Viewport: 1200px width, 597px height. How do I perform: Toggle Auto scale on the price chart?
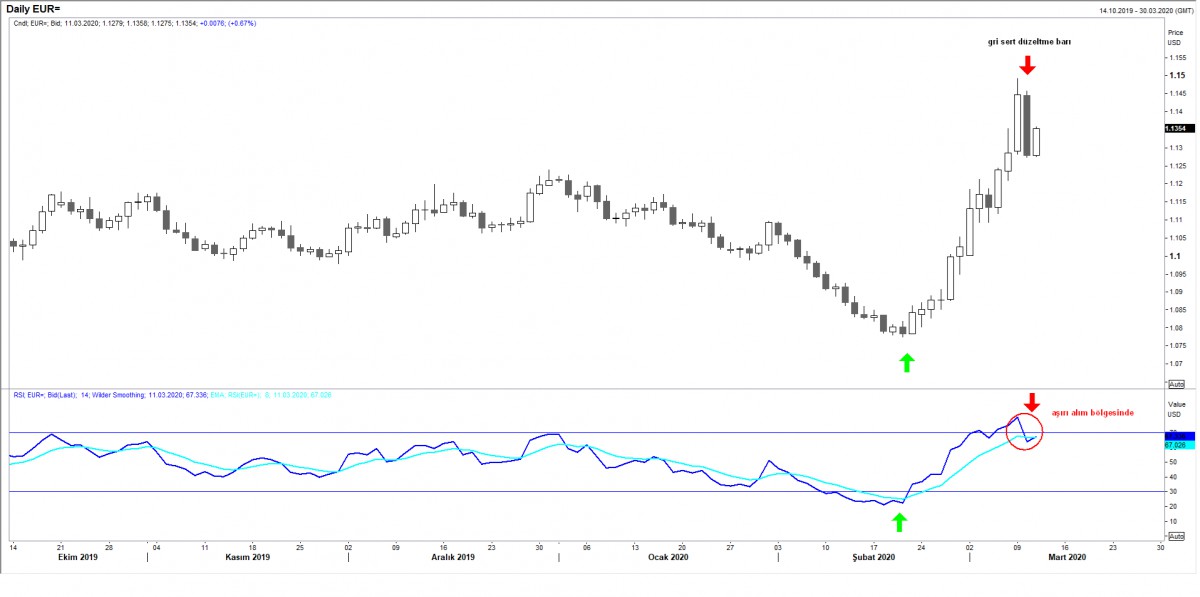click(x=1176, y=384)
